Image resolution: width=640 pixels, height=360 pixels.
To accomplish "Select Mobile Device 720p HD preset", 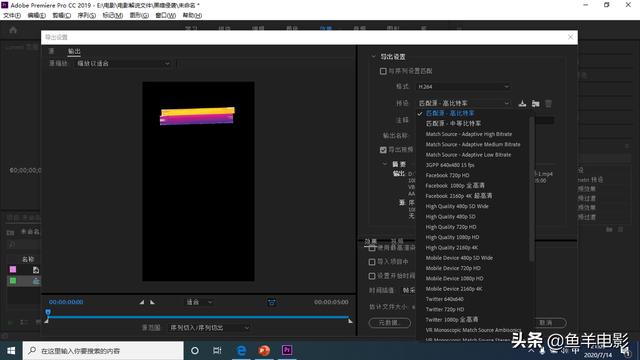I will click(453, 268).
